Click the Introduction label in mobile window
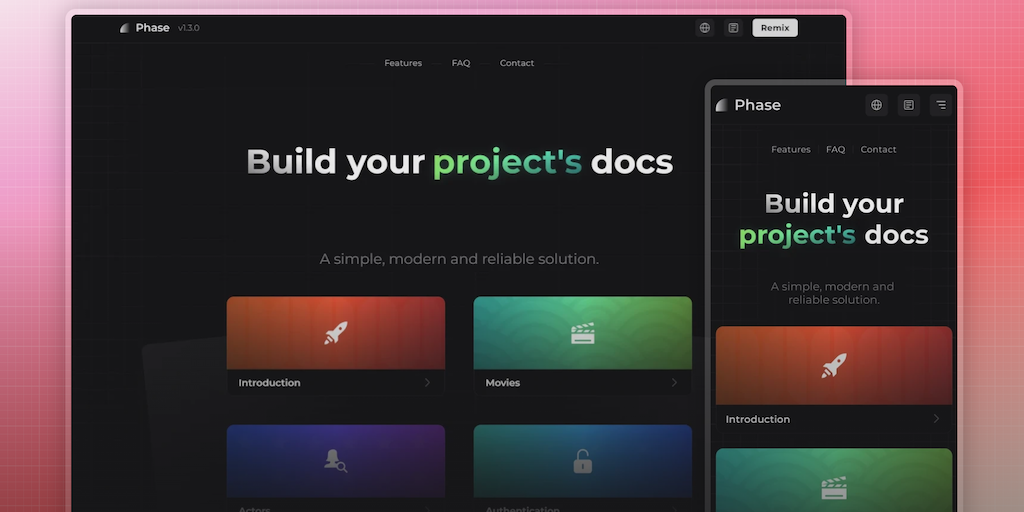1024x512 pixels. (758, 419)
